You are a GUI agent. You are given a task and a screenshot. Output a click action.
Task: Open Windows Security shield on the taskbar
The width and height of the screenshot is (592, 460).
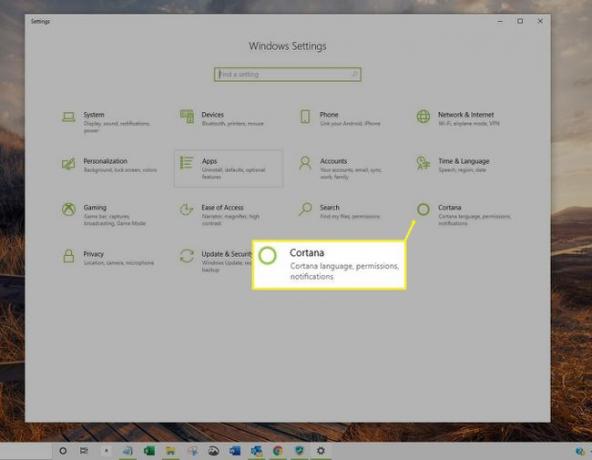(x=299, y=451)
